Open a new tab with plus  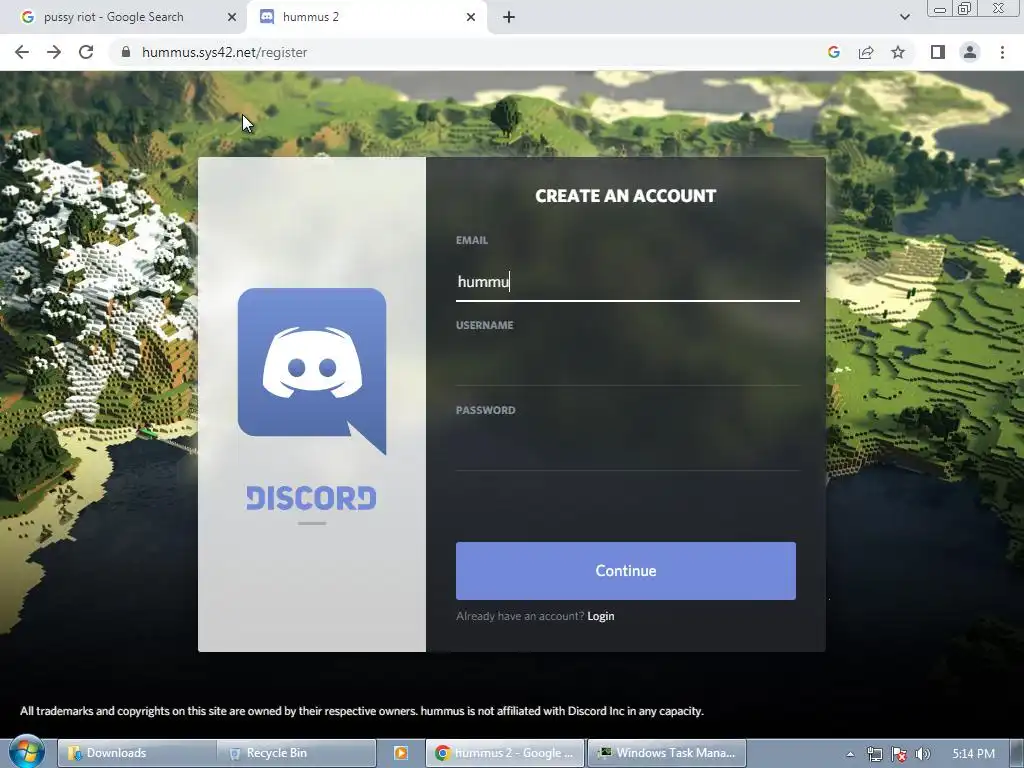pyautogui.click(x=509, y=17)
